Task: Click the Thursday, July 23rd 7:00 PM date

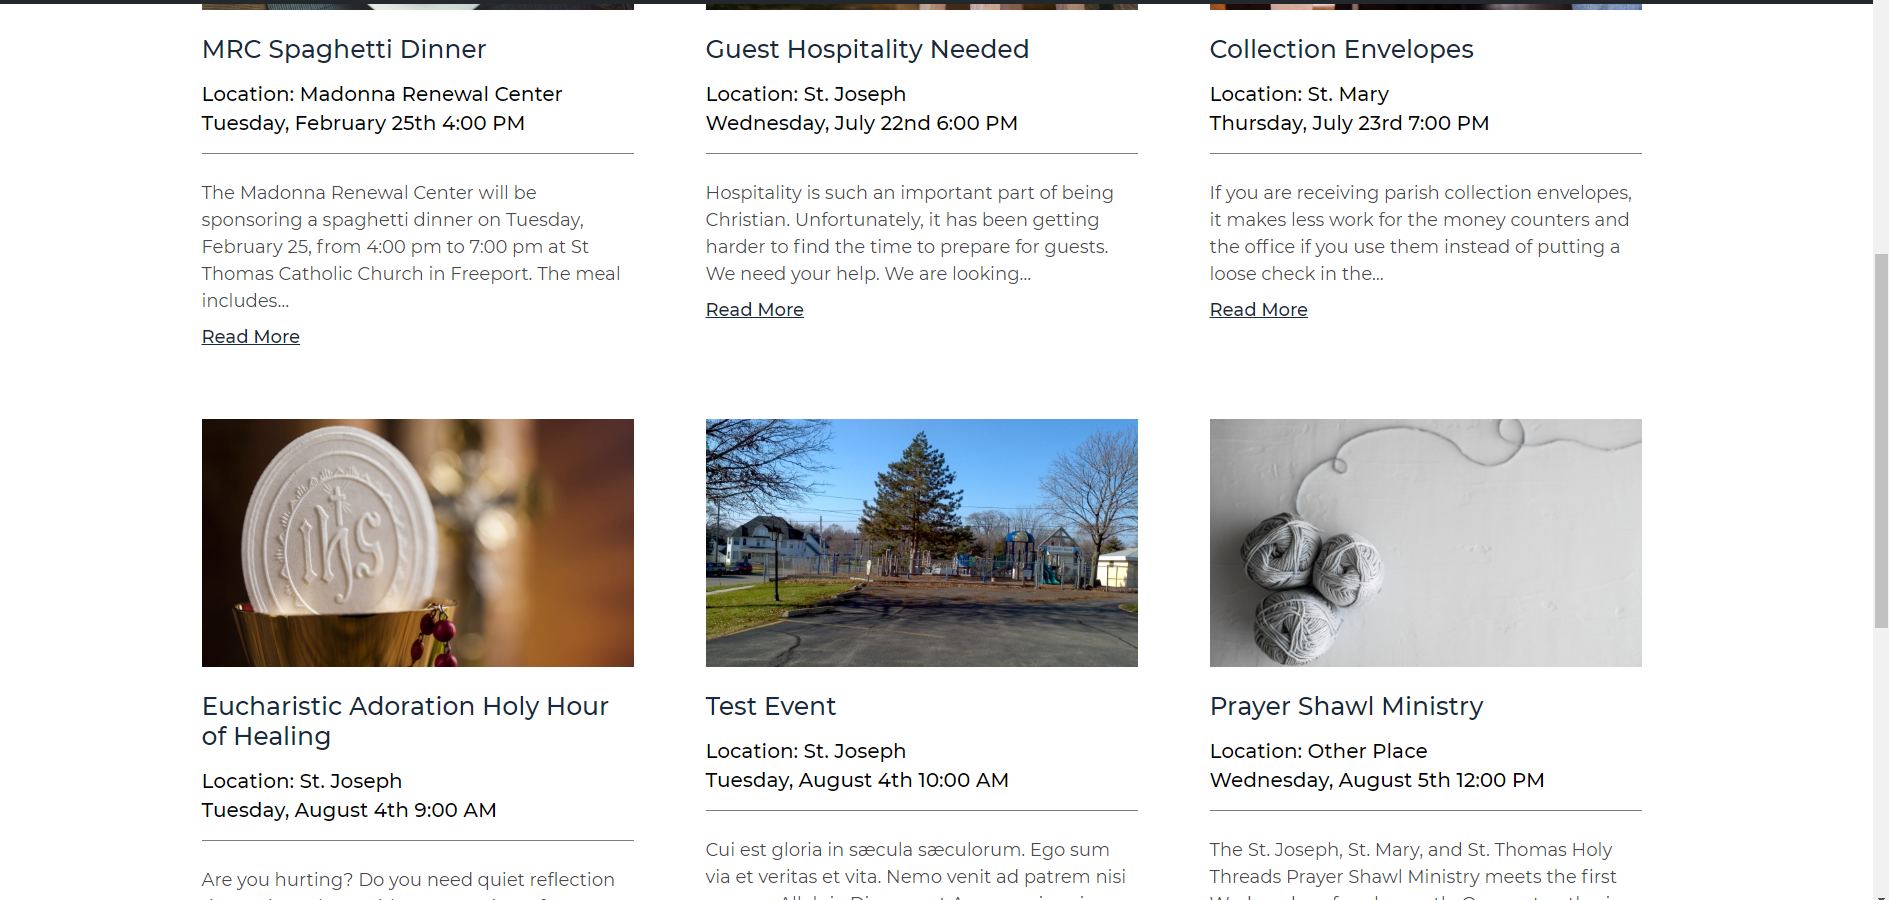Action: 1348,123
